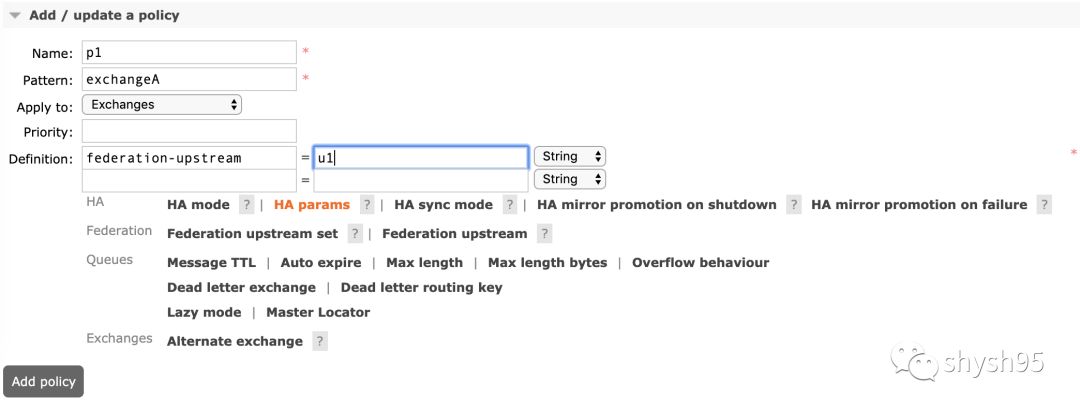Click the empty second definition key field

[190, 180]
